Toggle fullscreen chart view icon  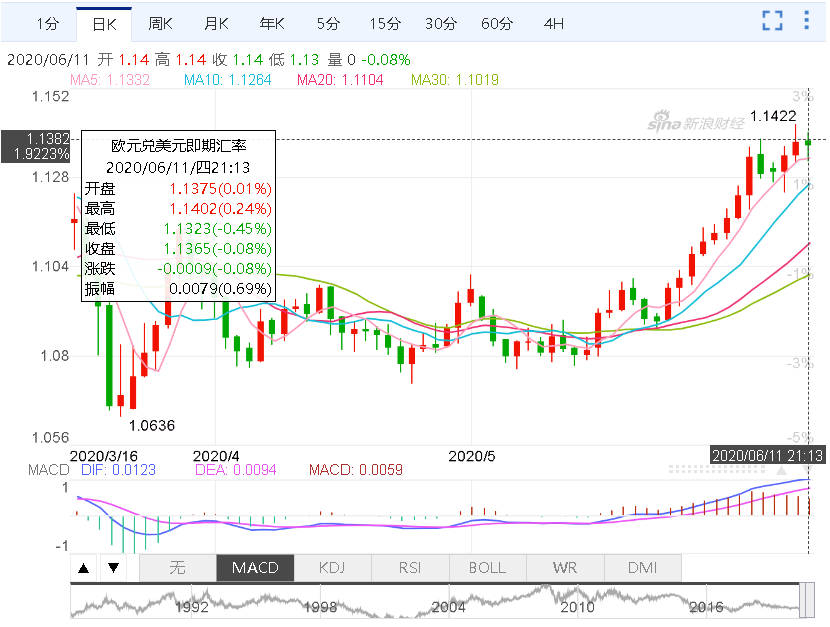point(772,21)
